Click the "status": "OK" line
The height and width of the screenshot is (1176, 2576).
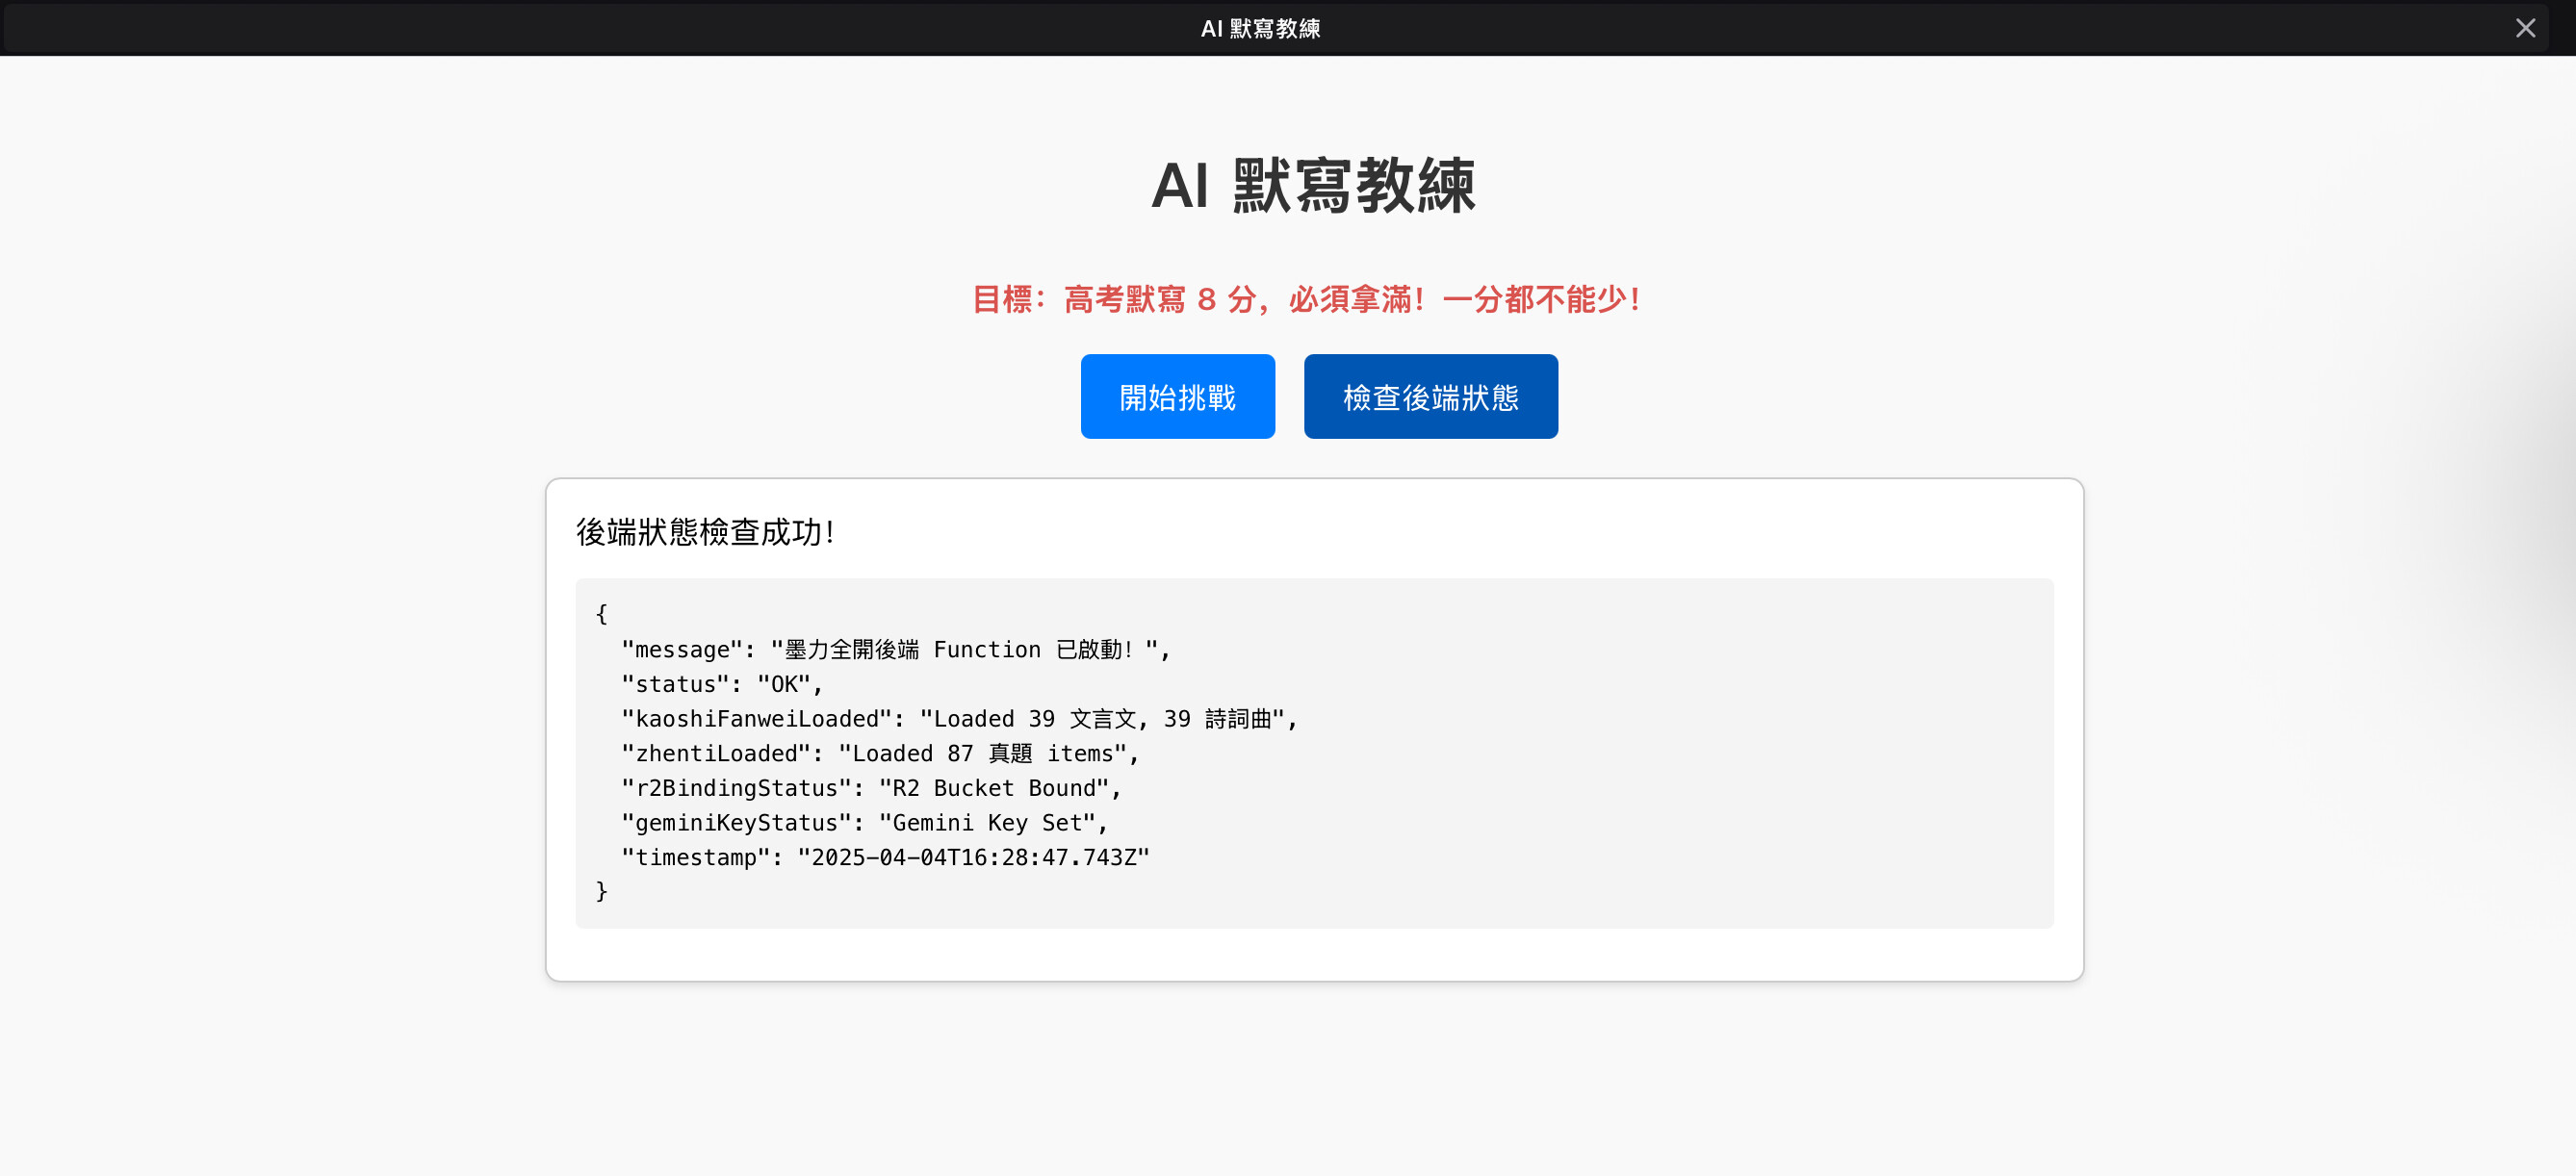[721, 684]
